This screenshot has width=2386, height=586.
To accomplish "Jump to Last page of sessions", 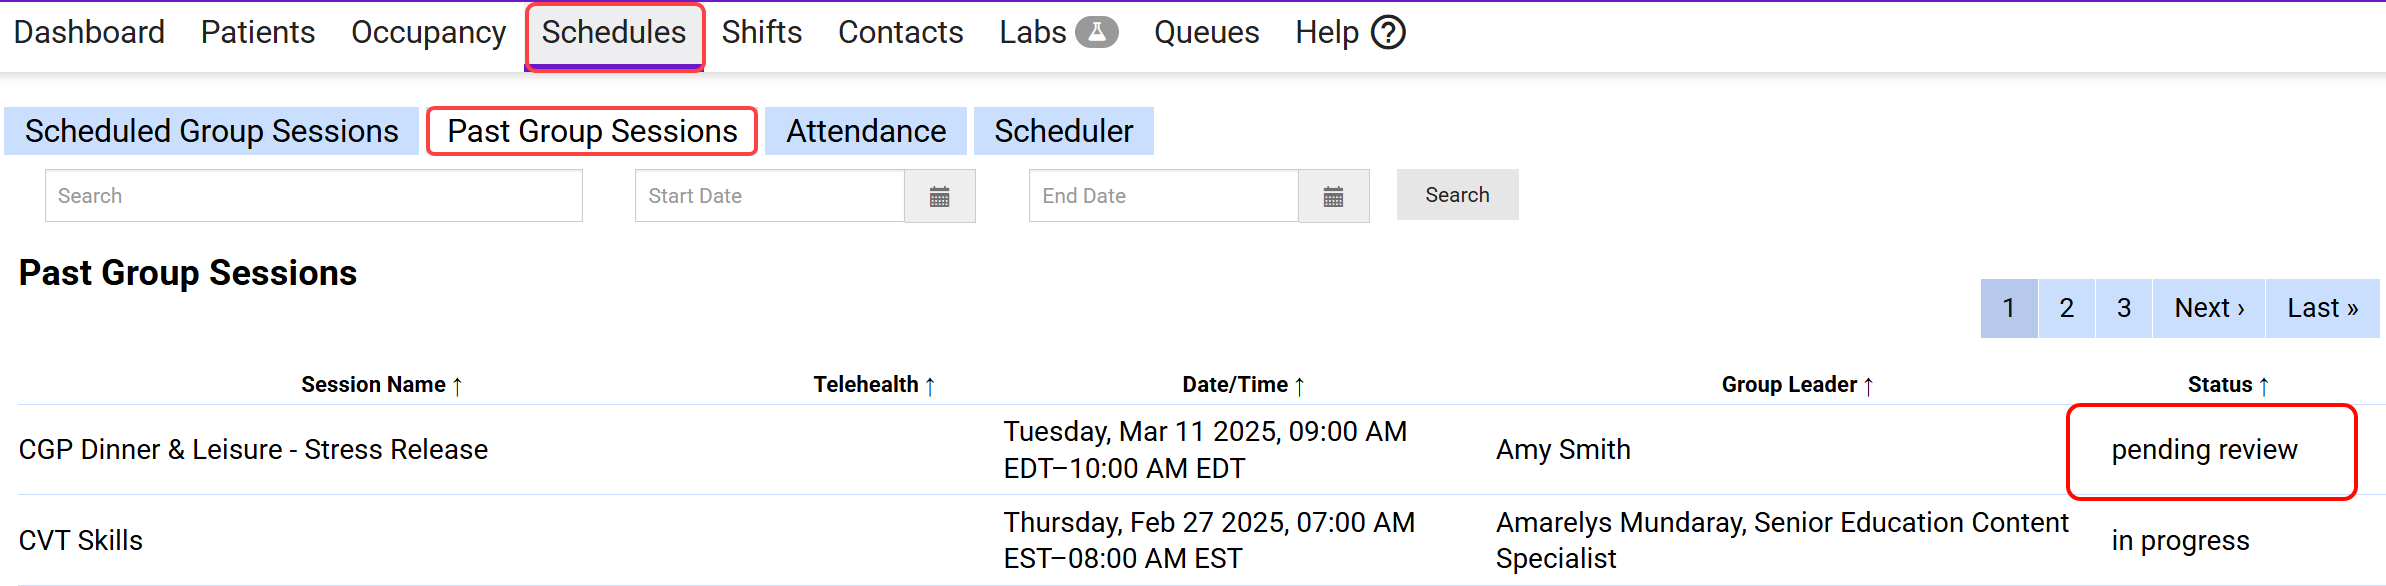I will (2322, 308).
